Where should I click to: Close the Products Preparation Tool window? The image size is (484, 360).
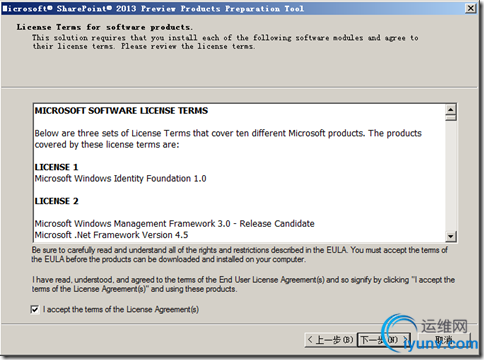tap(470, 8)
